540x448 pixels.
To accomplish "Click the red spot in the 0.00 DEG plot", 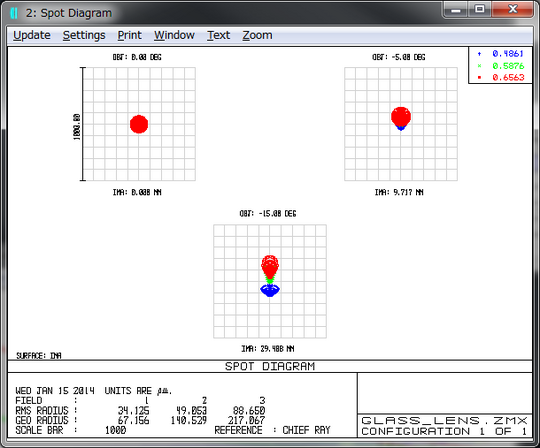I will [139, 124].
